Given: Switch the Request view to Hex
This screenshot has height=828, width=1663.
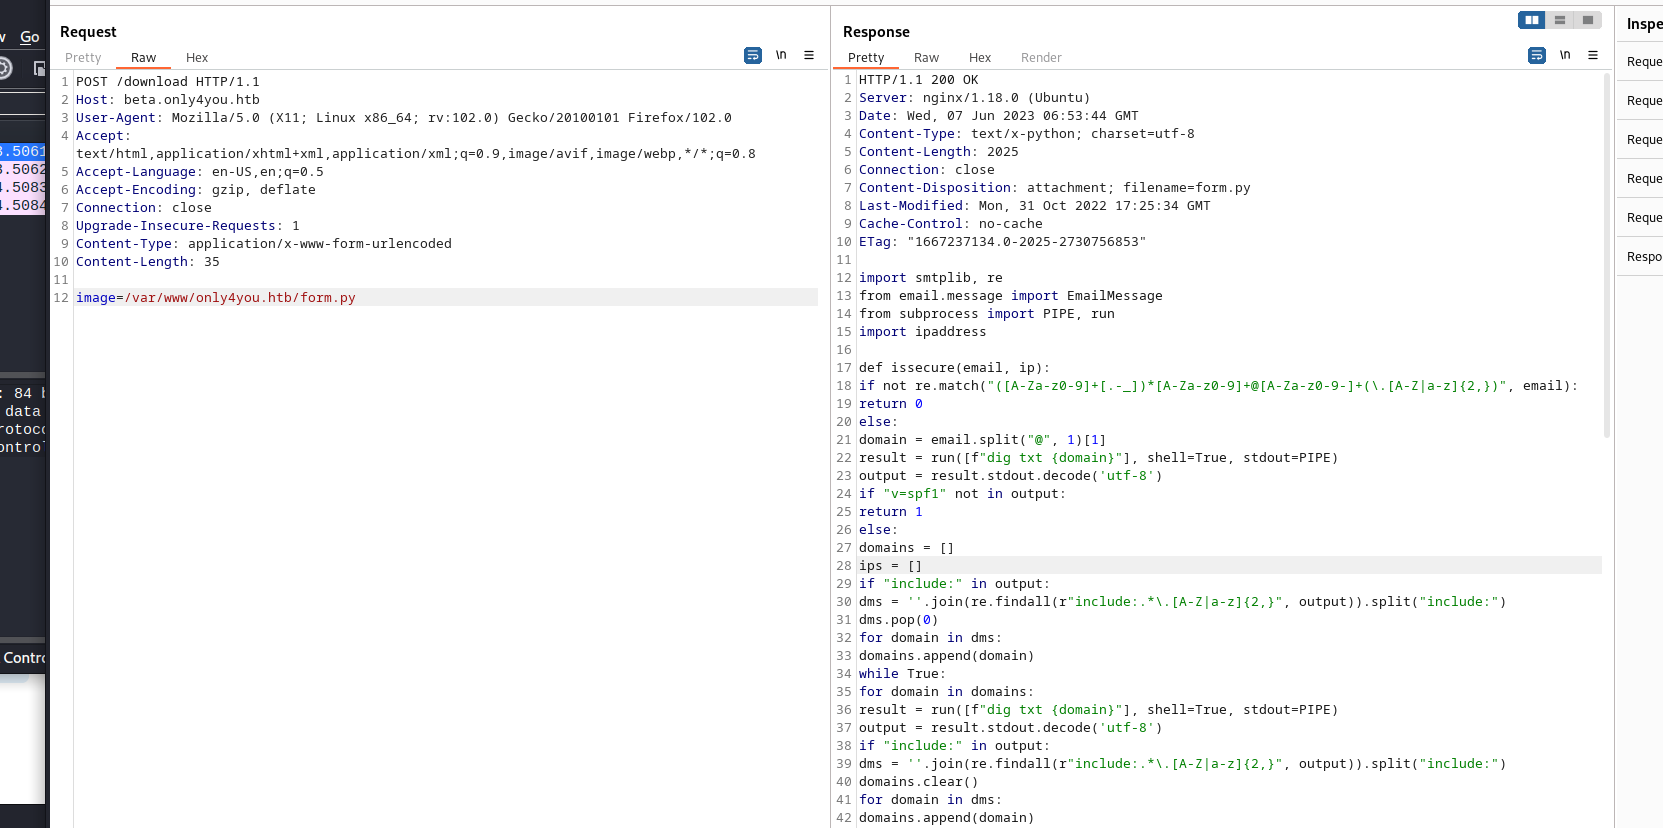Looking at the screenshot, I should click(197, 58).
